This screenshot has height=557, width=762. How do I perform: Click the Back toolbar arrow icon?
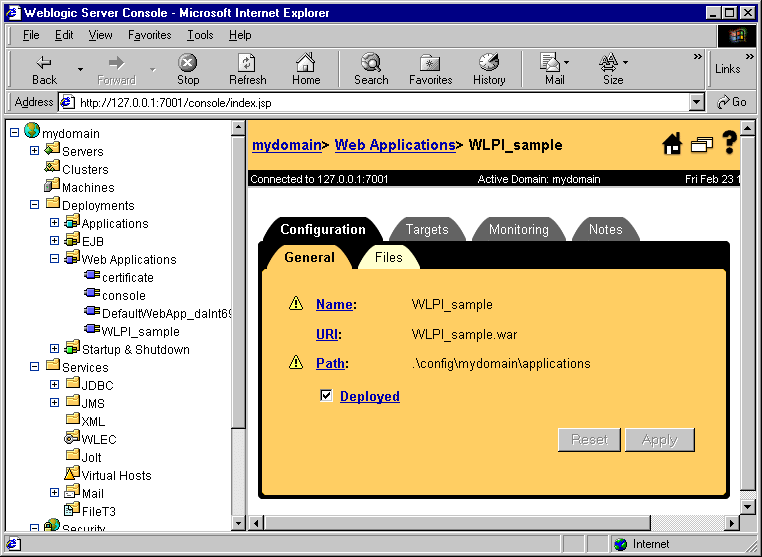44,62
